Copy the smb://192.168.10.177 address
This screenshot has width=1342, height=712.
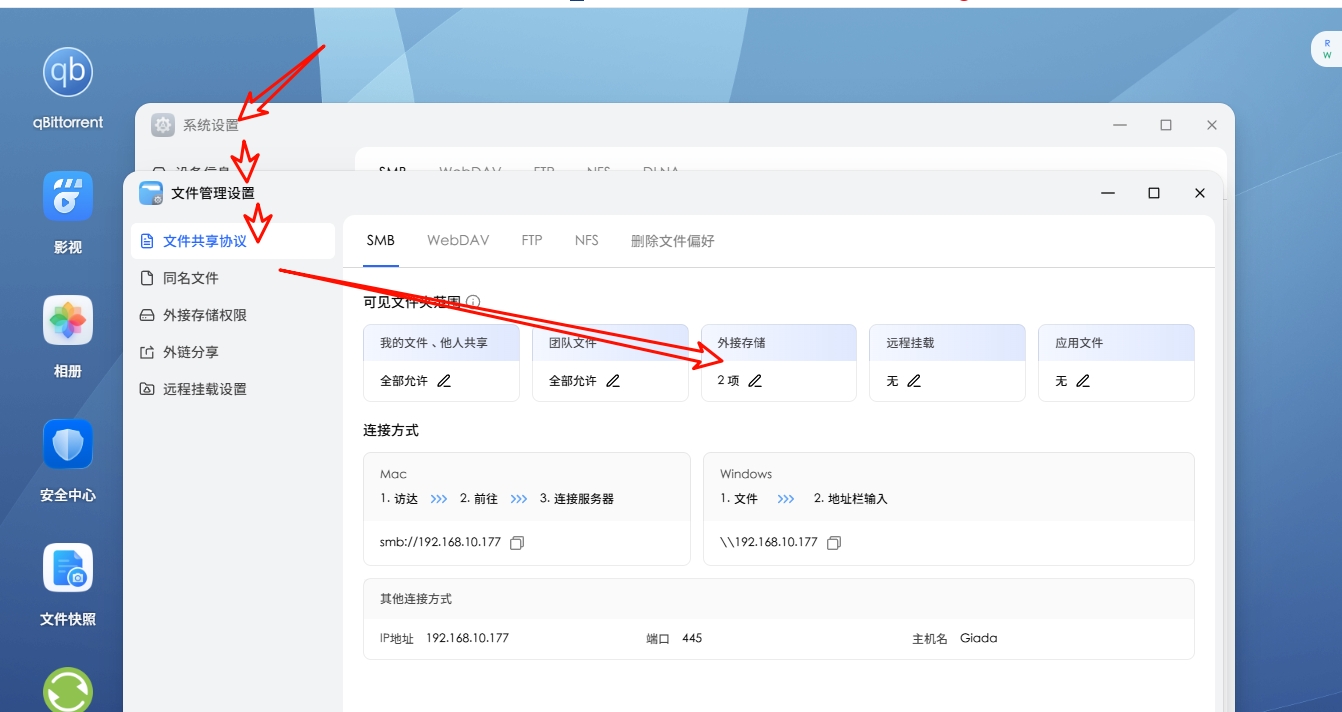pos(517,543)
